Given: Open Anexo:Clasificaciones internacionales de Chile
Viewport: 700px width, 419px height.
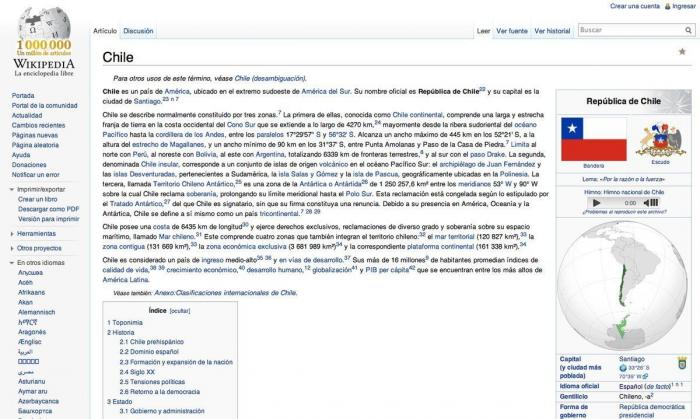Looking at the screenshot, I should (x=225, y=293).
